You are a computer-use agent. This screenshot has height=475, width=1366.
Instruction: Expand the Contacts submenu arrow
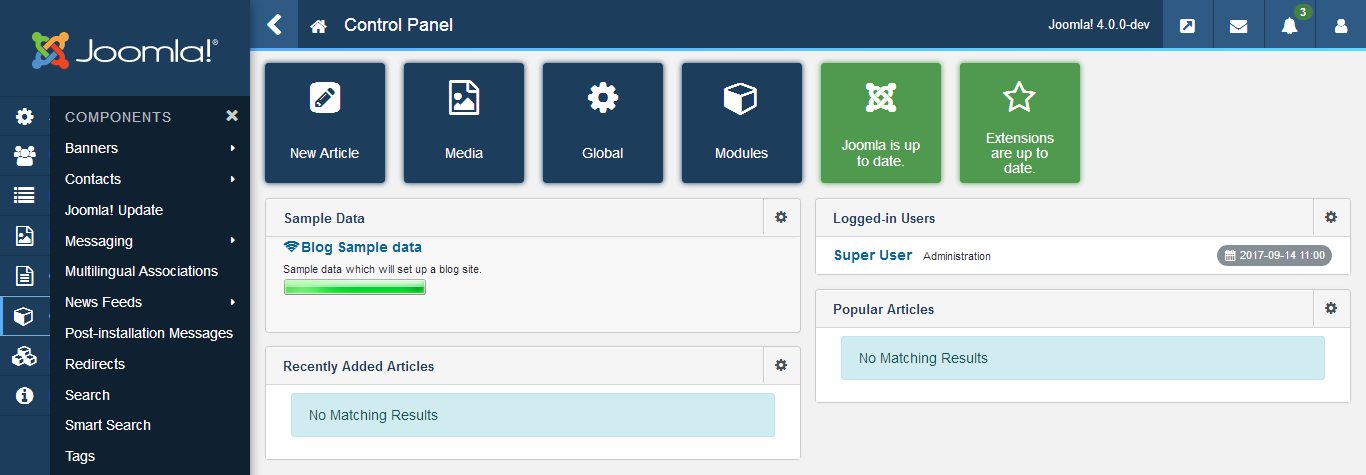232,179
